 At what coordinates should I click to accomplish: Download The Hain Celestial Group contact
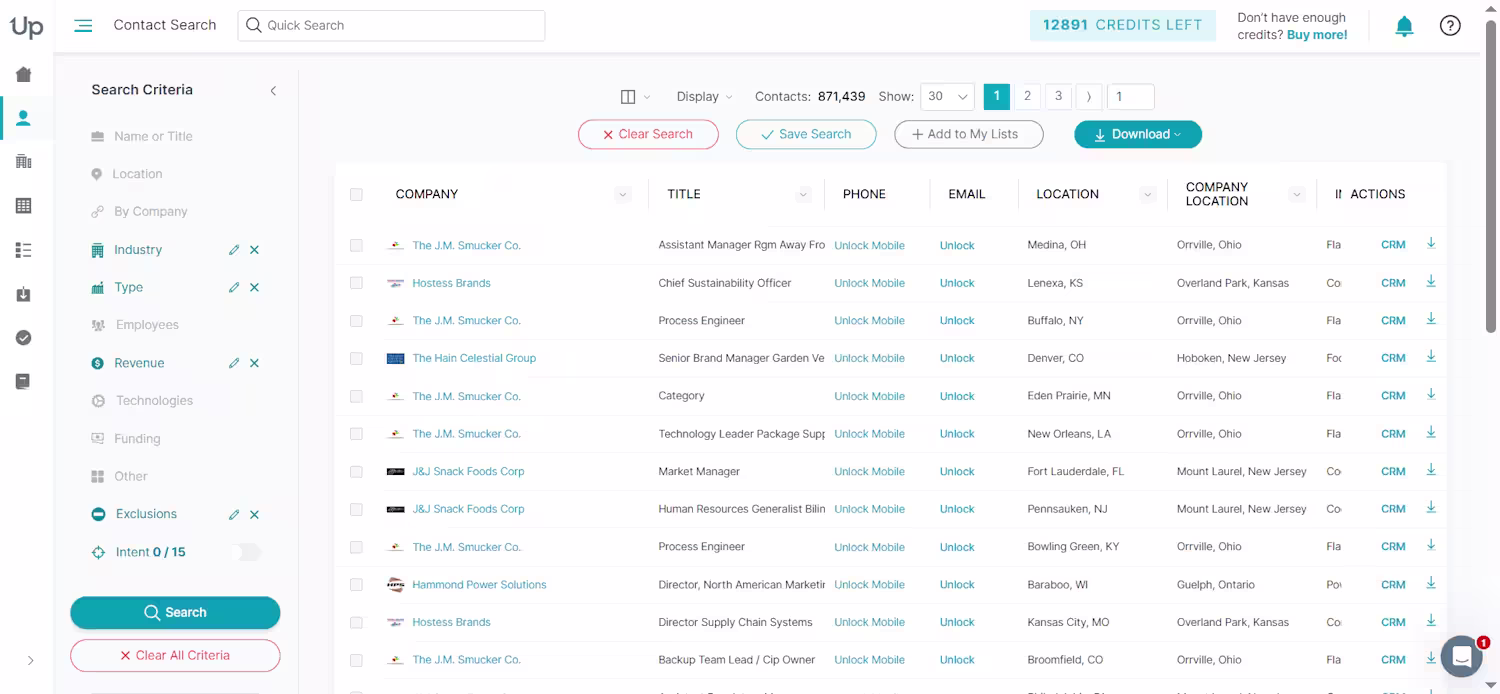click(1431, 357)
